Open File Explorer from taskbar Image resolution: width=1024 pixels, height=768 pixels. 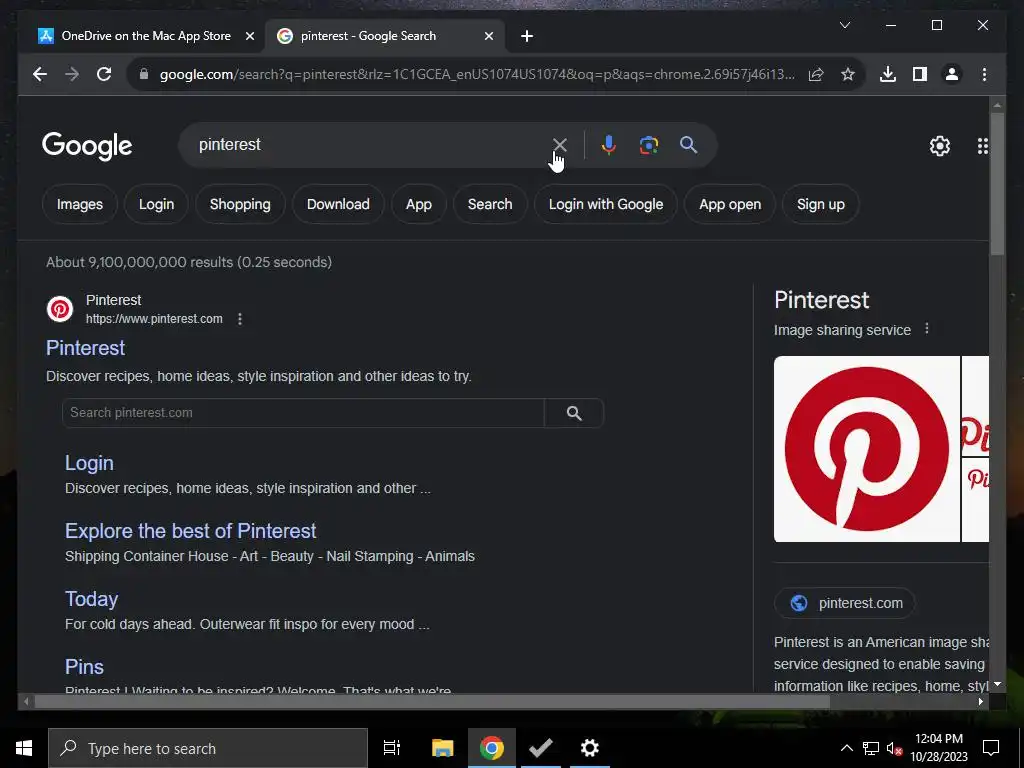pyautogui.click(x=442, y=748)
